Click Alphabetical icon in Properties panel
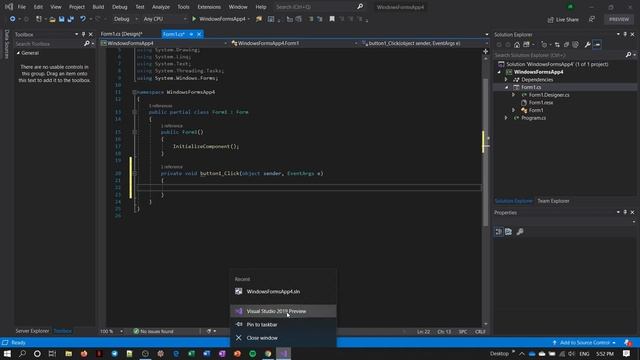 (508, 232)
